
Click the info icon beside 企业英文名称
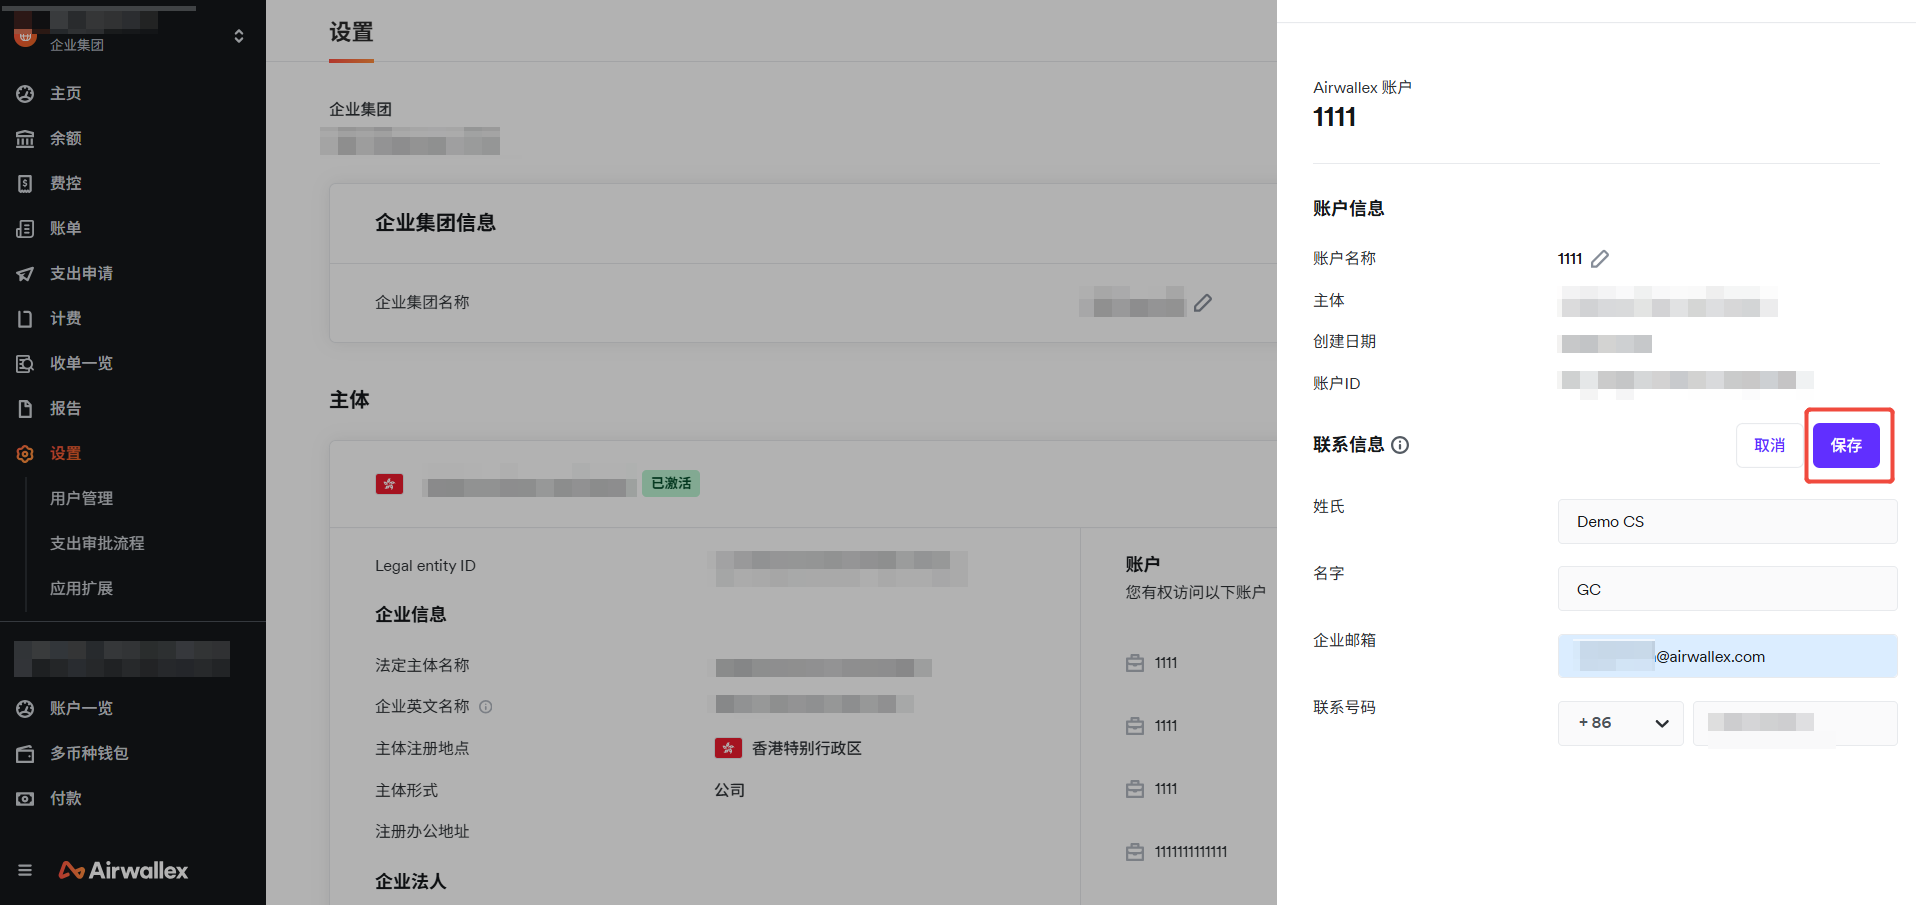click(486, 707)
